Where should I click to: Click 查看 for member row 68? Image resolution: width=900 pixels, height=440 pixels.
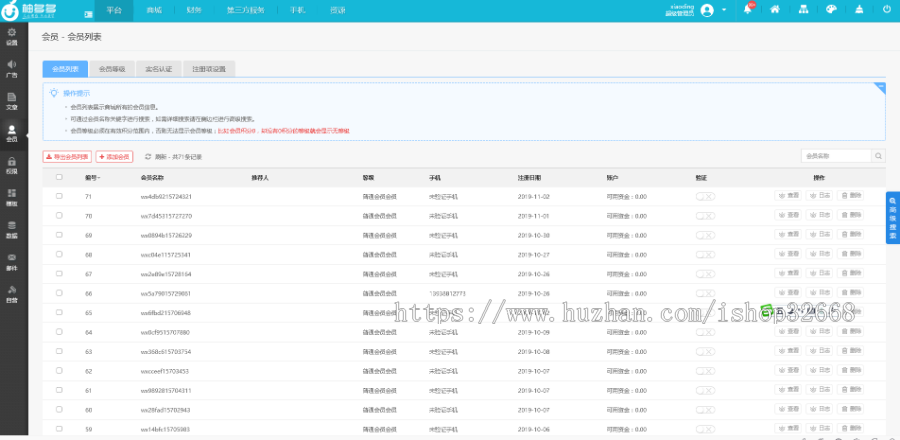coord(788,254)
